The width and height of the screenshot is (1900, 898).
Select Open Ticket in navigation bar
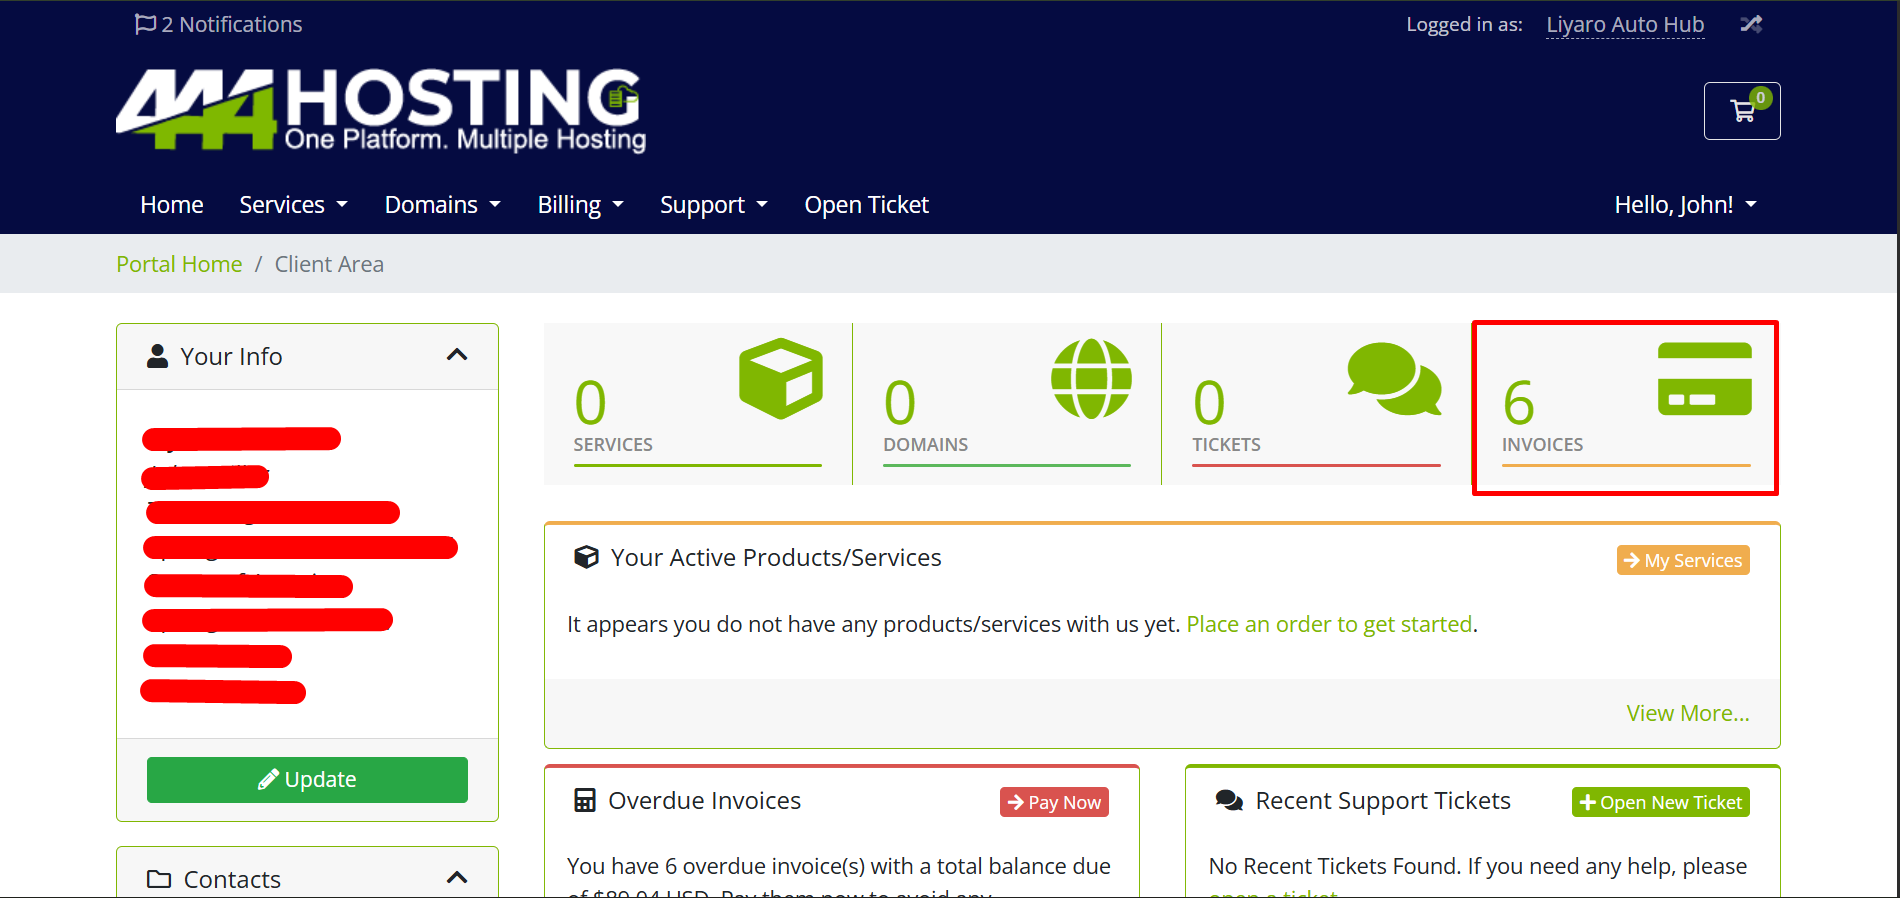pyautogui.click(x=866, y=205)
